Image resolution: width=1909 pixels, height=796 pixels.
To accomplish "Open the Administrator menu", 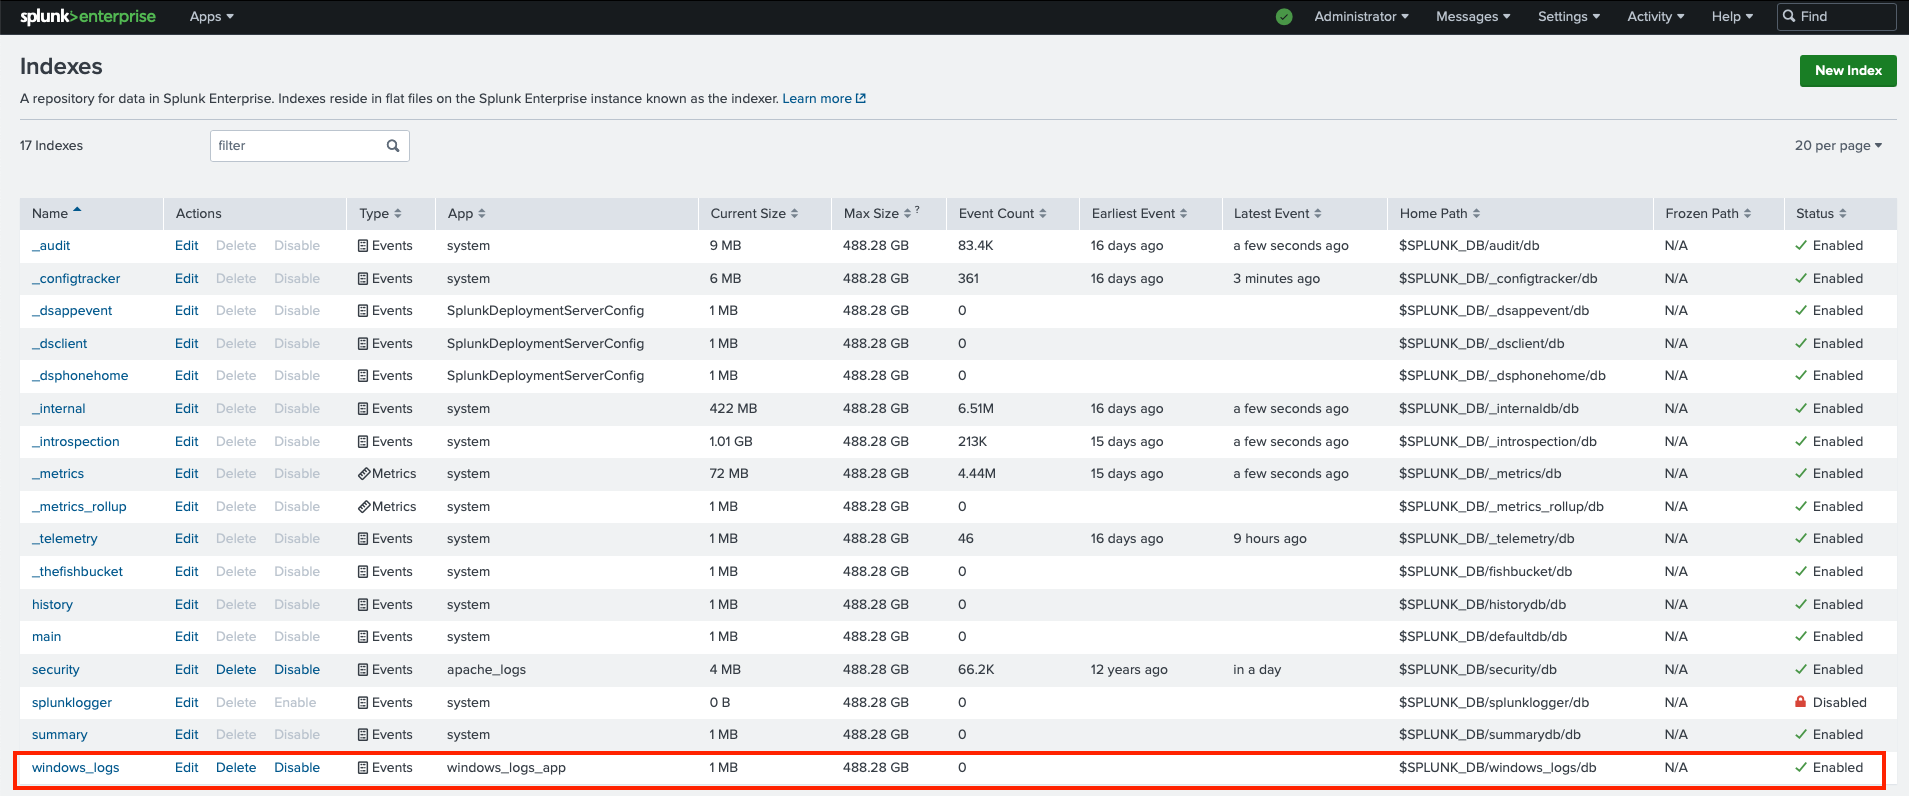I will 1361,16.
